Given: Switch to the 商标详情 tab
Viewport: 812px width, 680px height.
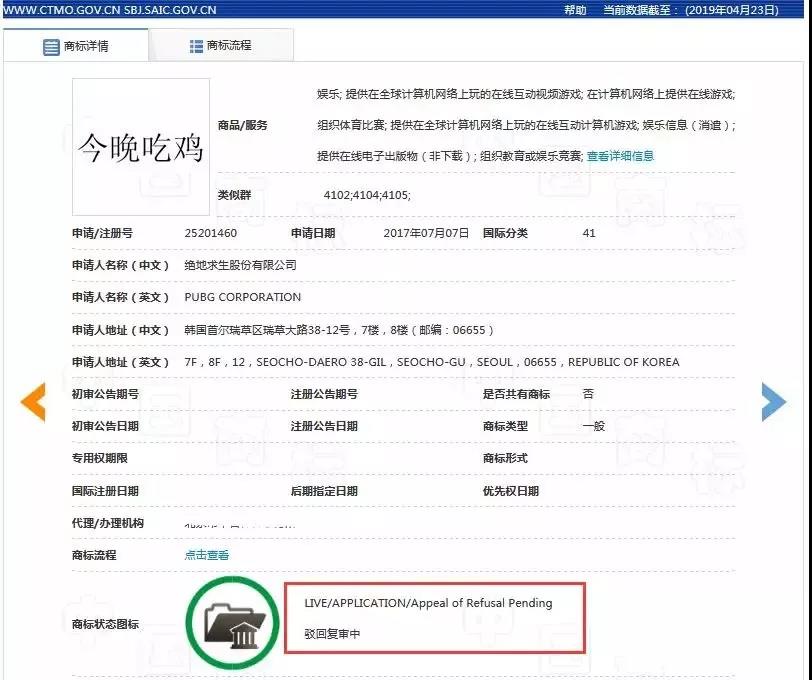Looking at the screenshot, I should click(76, 46).
